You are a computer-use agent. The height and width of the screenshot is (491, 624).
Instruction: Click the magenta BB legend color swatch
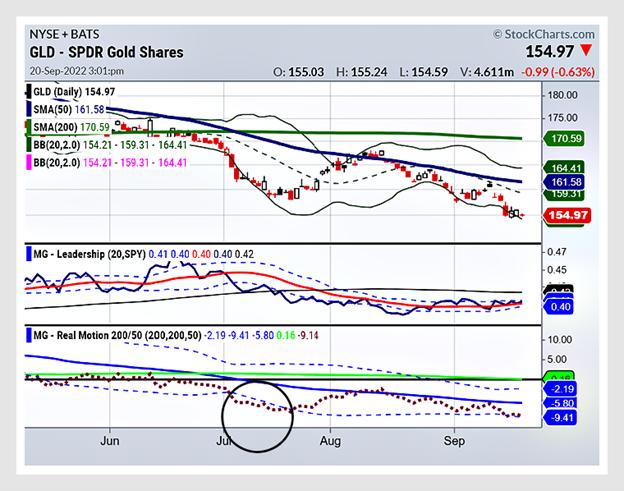coord(29,163)
